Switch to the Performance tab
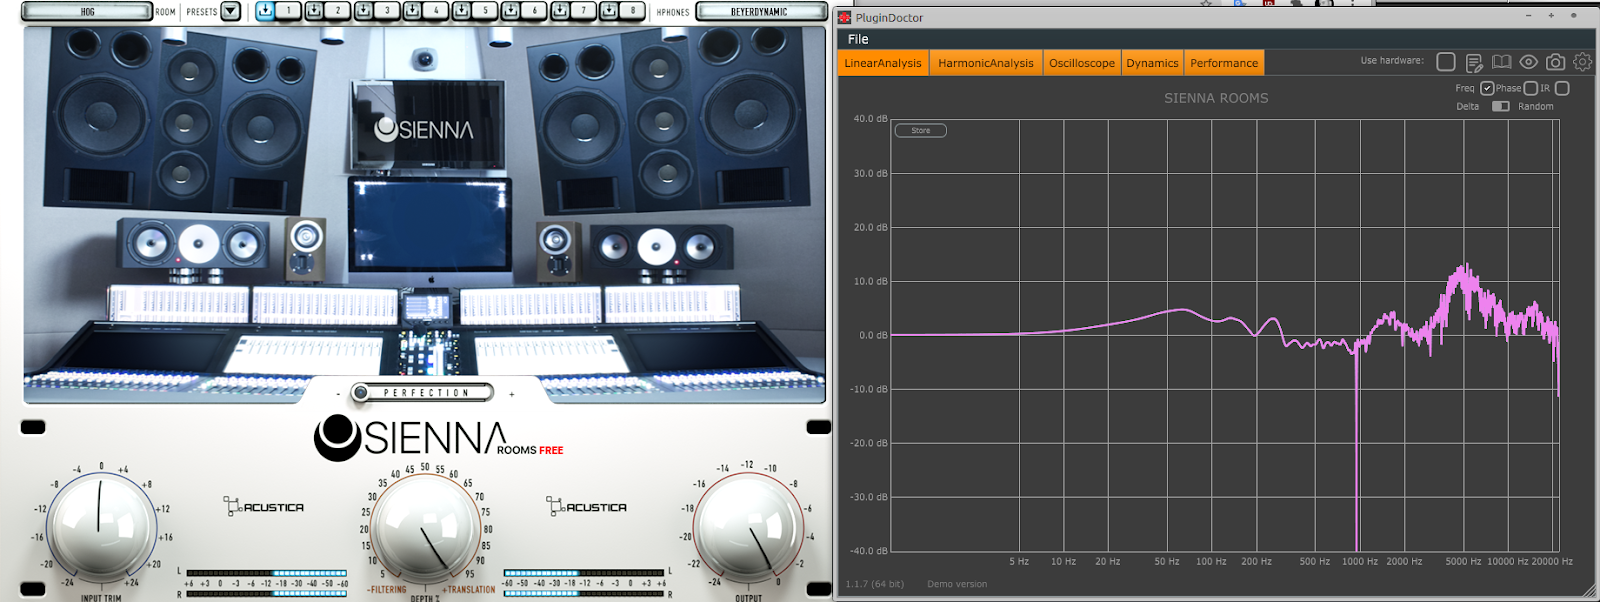Image resolution: width=1600 pixels, height=602 pixels. (1224, 63)
